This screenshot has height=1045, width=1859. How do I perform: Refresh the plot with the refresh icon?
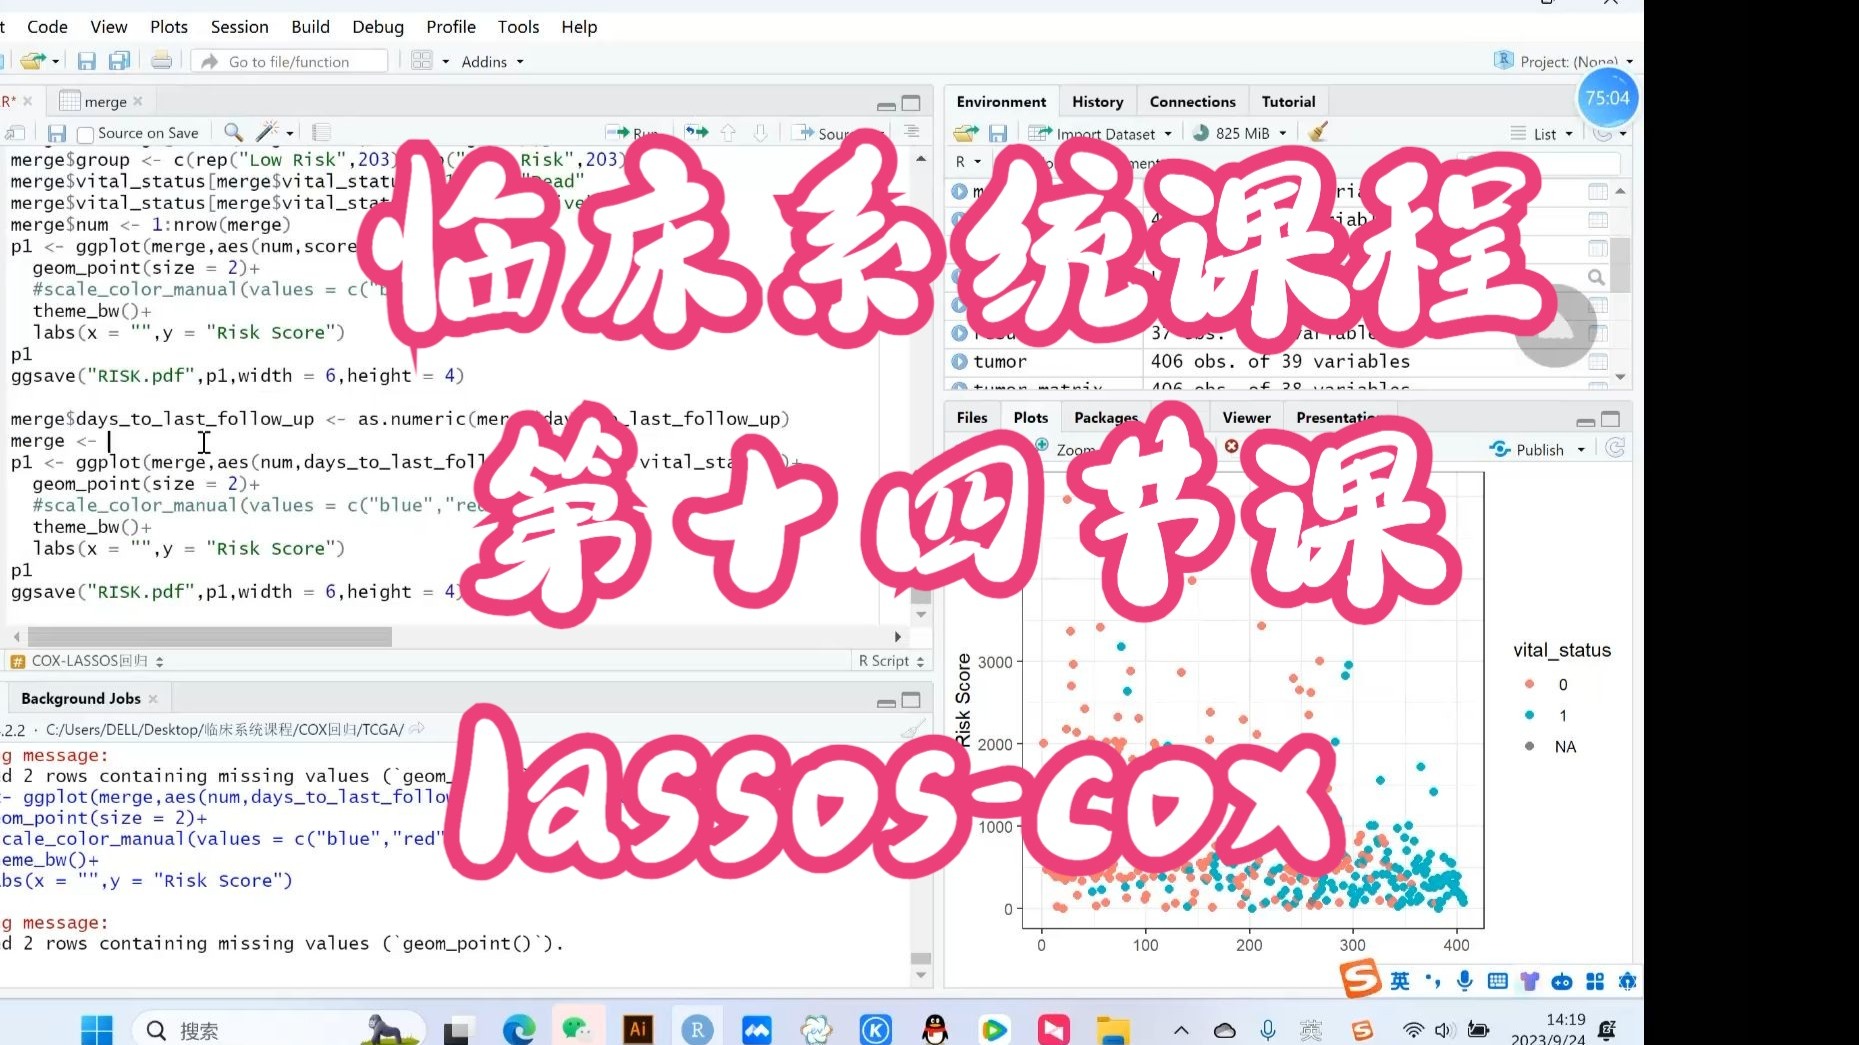1615,448
